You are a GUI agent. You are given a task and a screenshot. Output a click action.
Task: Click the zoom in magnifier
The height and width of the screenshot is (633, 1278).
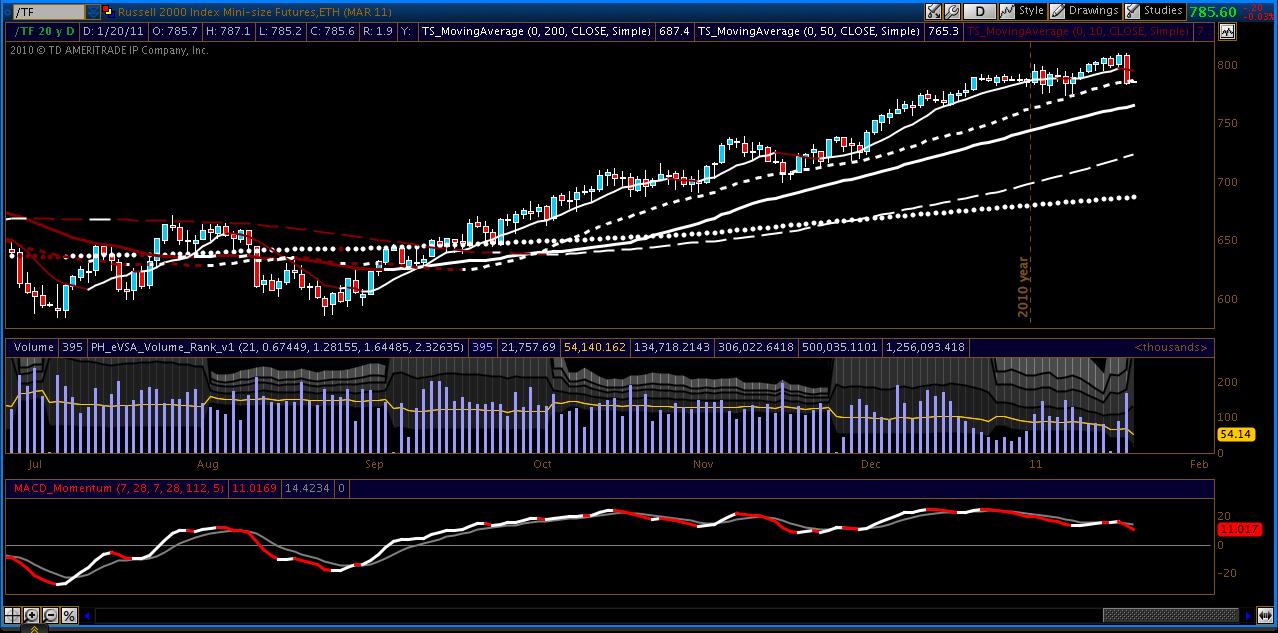coord(31,615)
